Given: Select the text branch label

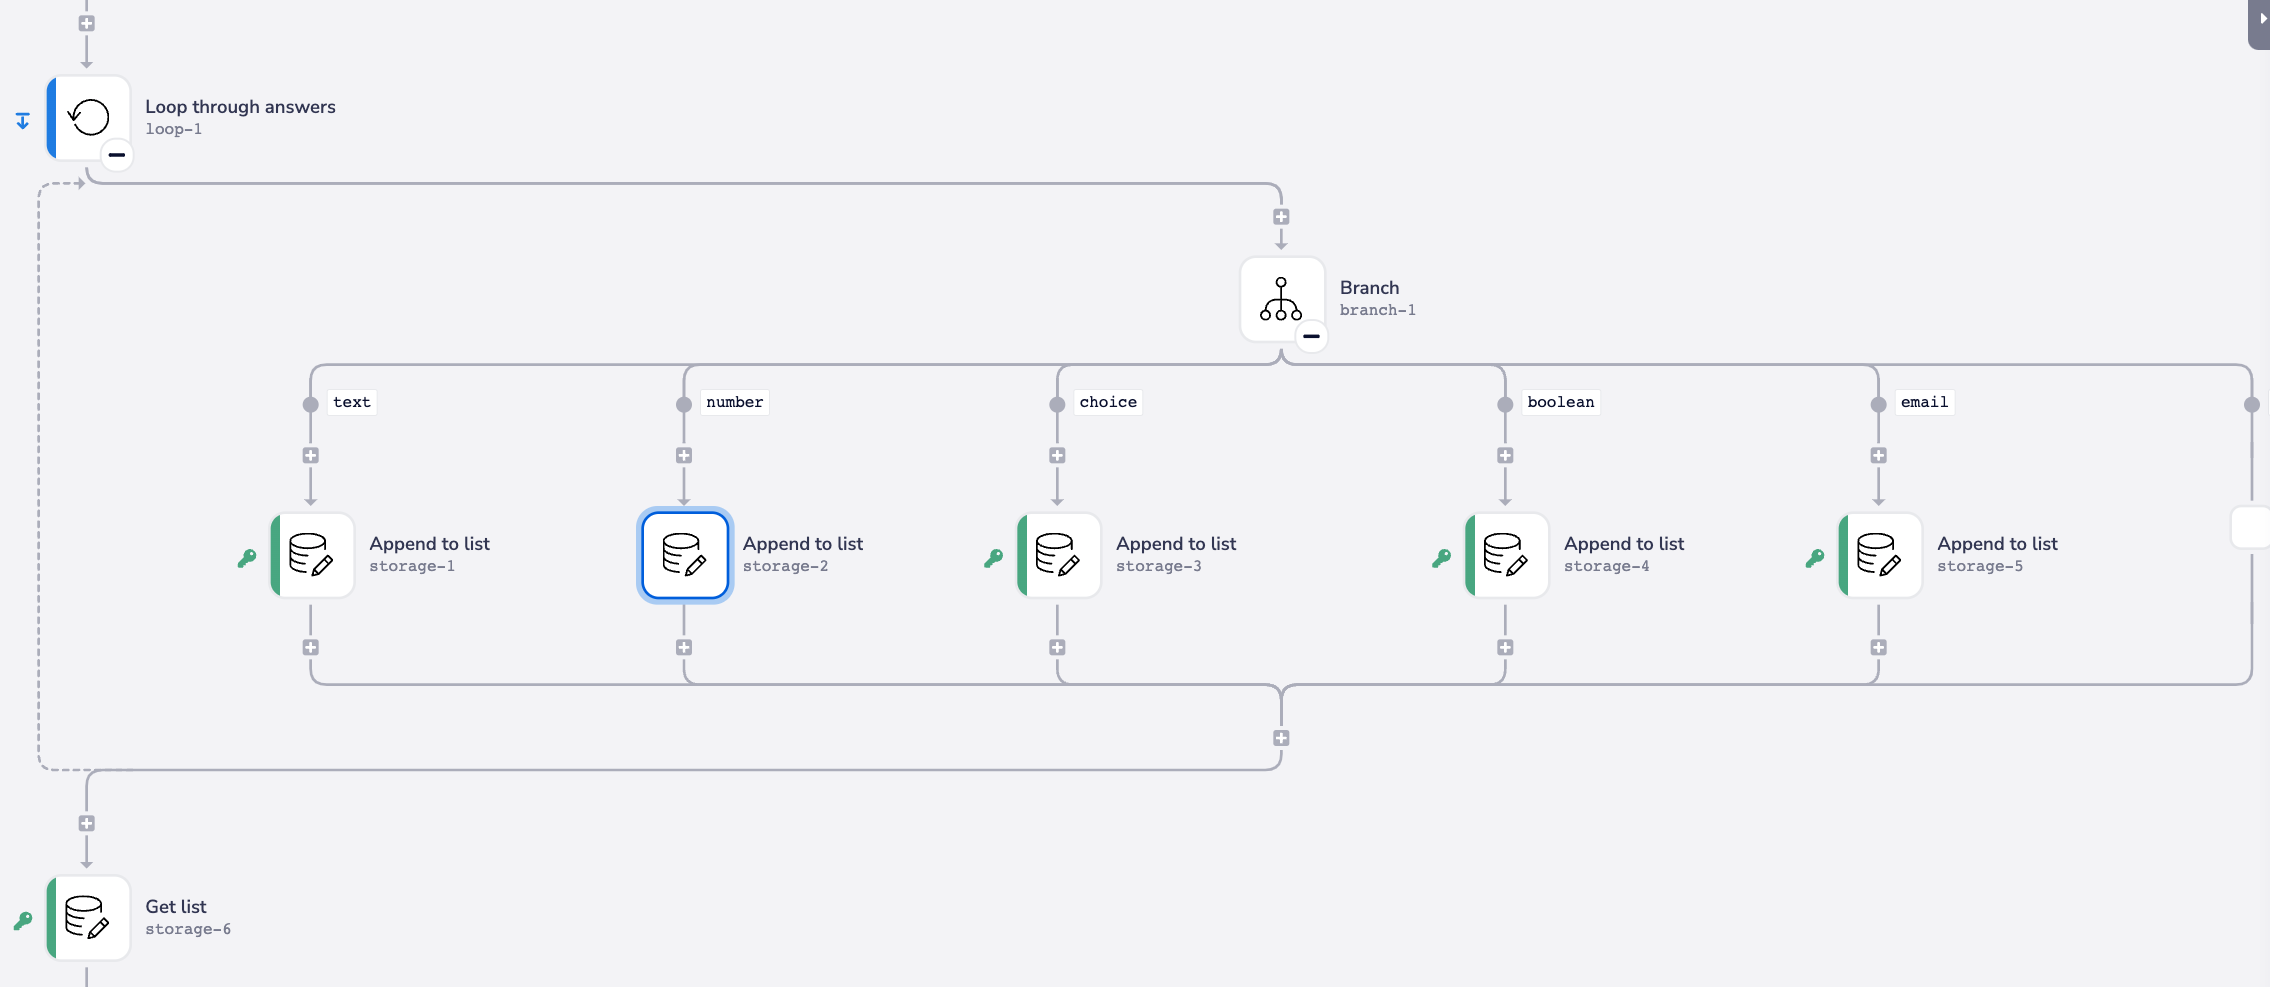Looking at the screenshot, I should (351, 401).
